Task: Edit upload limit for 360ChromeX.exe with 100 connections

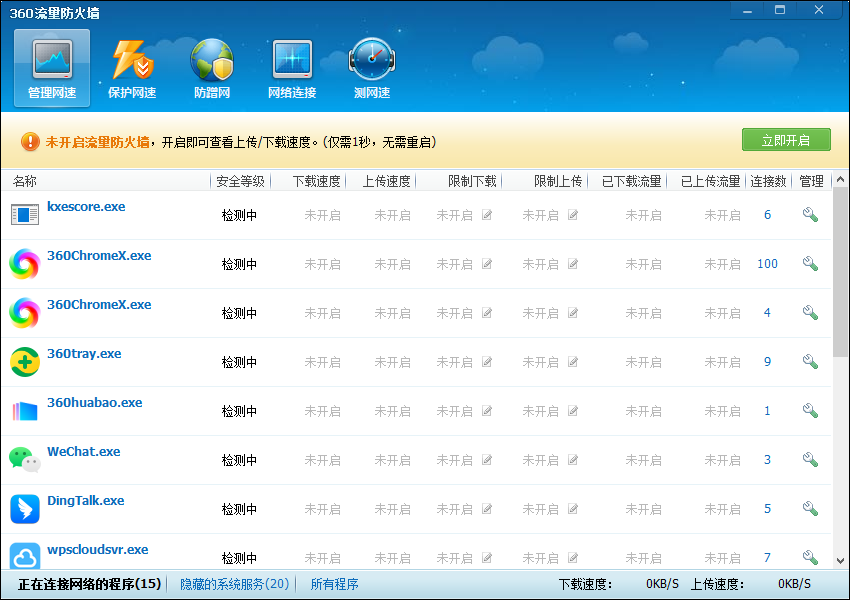Action: (x=572, y=264)
